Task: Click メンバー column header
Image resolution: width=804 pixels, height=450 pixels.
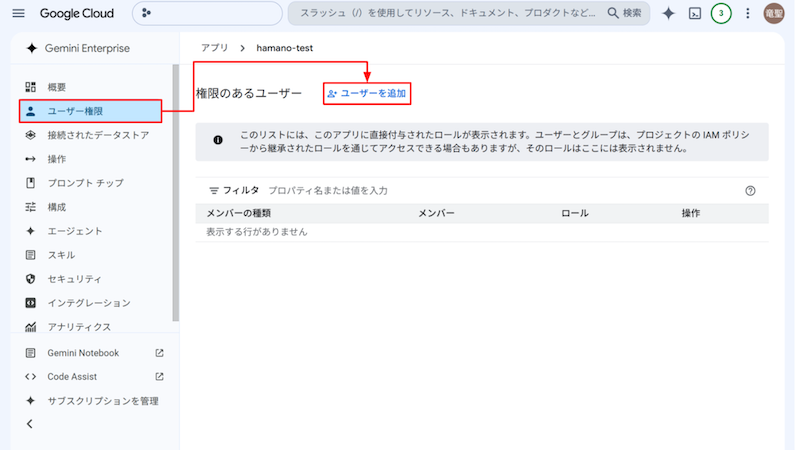Action: coord(436,213)
